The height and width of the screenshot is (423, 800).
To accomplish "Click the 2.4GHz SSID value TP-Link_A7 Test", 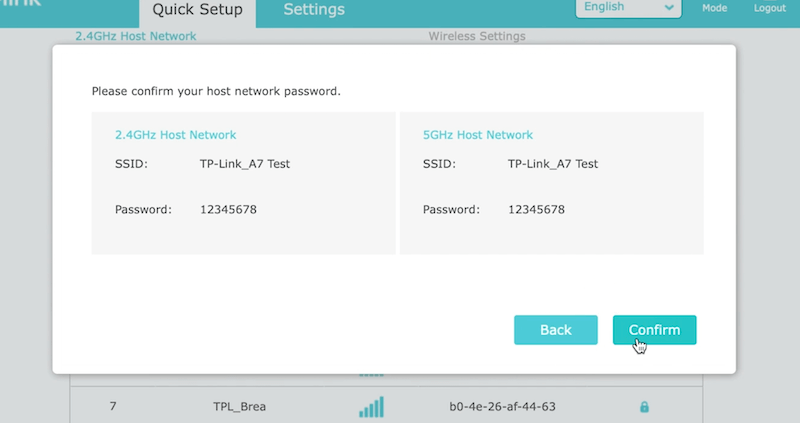I will [x=245, y=164].
